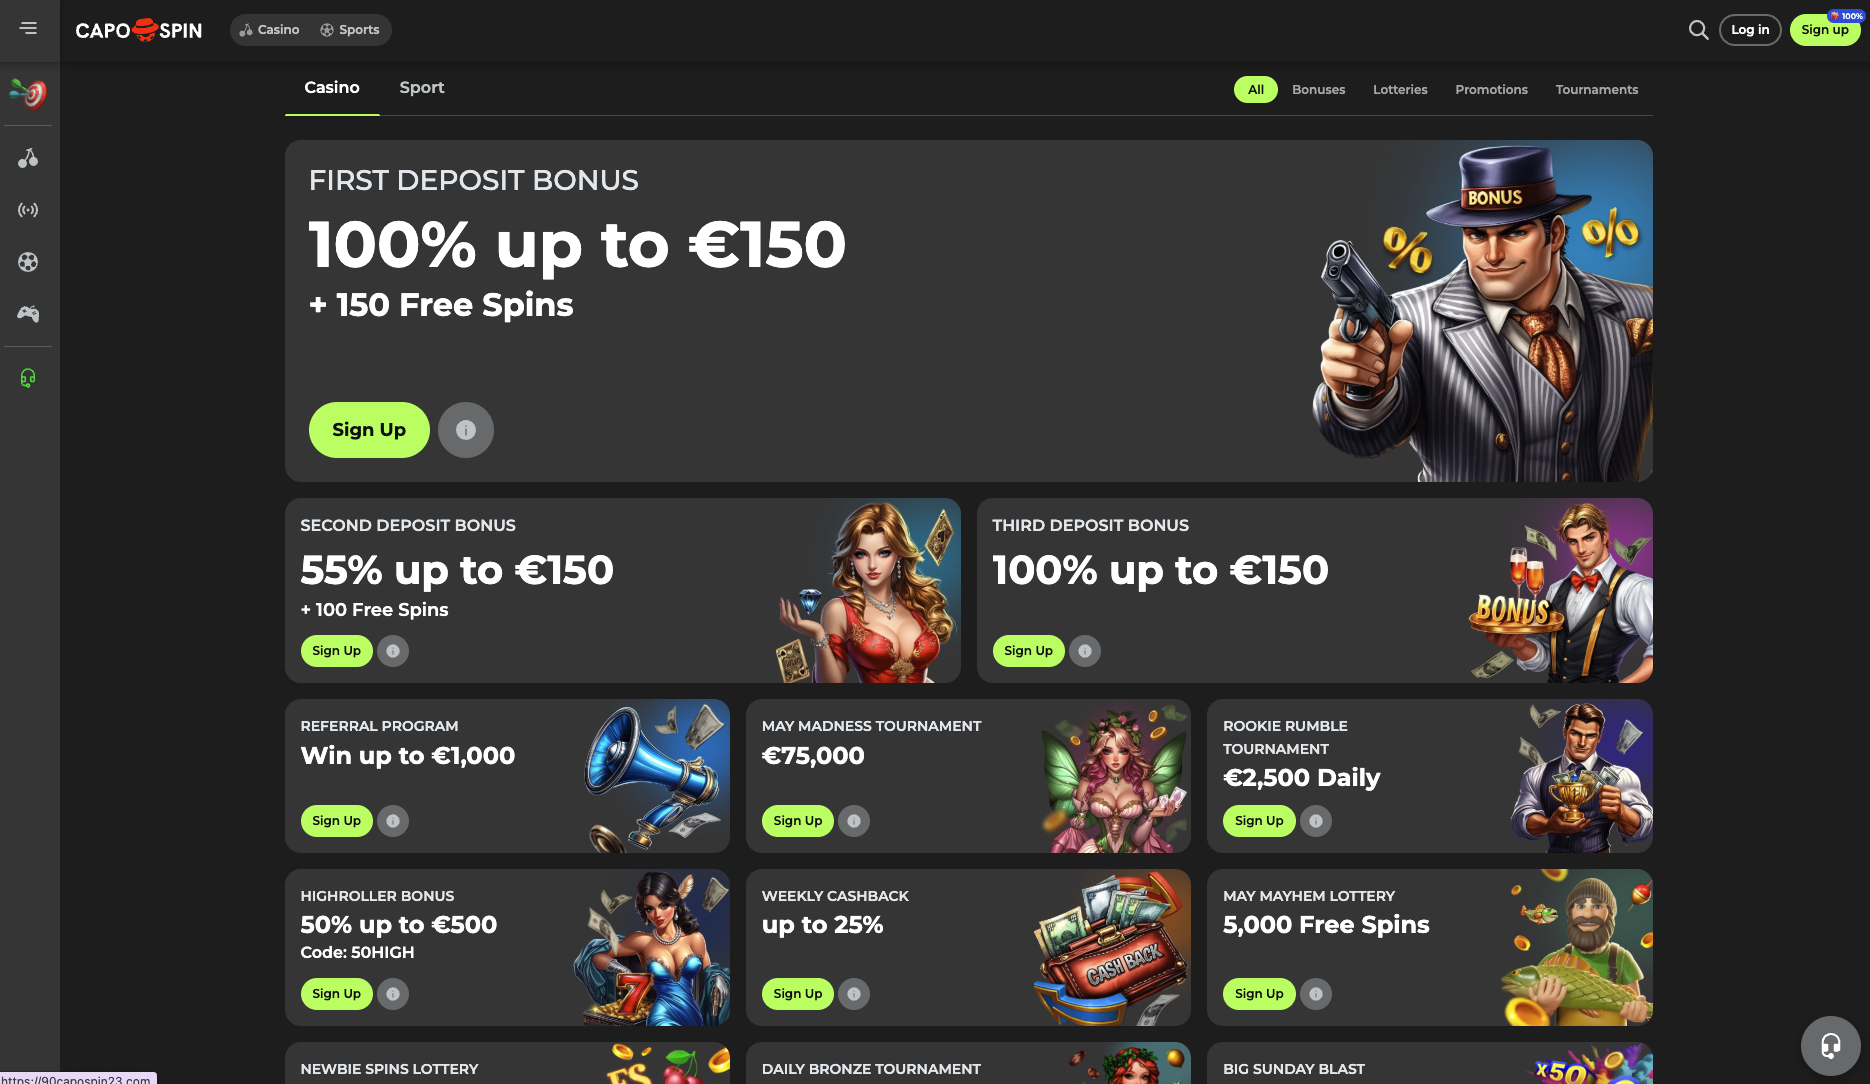Select the cherries casino sidebar icon
This screenshot has height=1084, width=1870.
(28, 158)
